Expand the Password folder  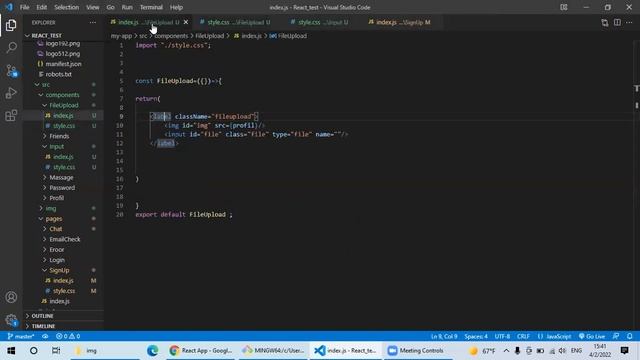point(62,188)
